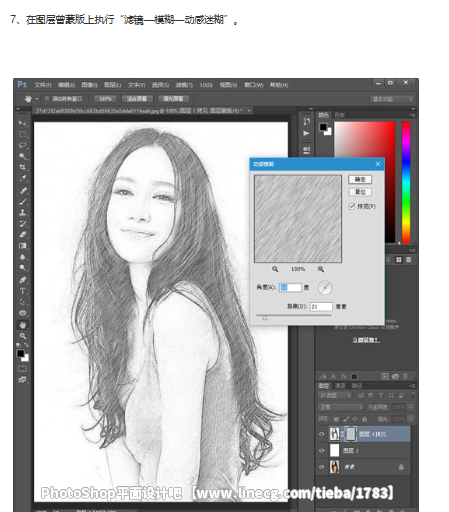The height and width of the screenshot is (512, 449).
Task: Toggle Quick Mask mode icon
Action: (x=22, y=369)
